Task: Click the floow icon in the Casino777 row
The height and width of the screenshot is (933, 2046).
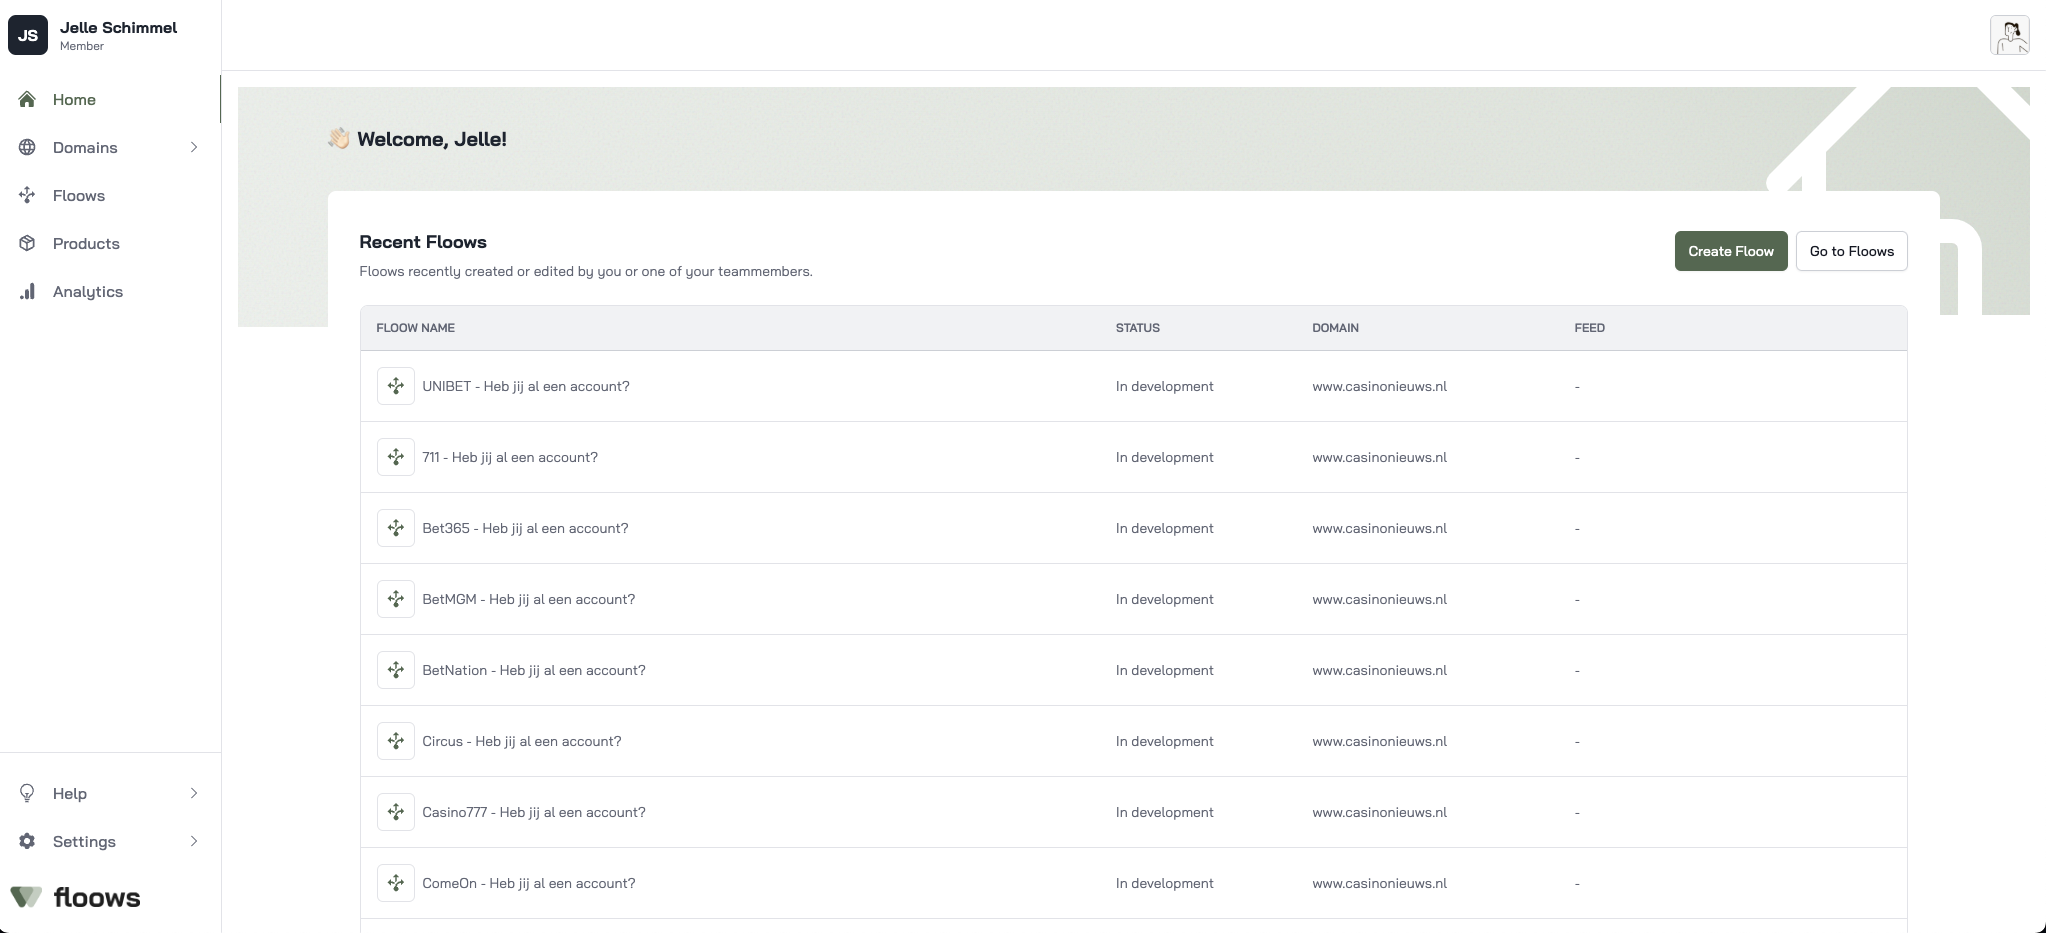Action: 396,812
